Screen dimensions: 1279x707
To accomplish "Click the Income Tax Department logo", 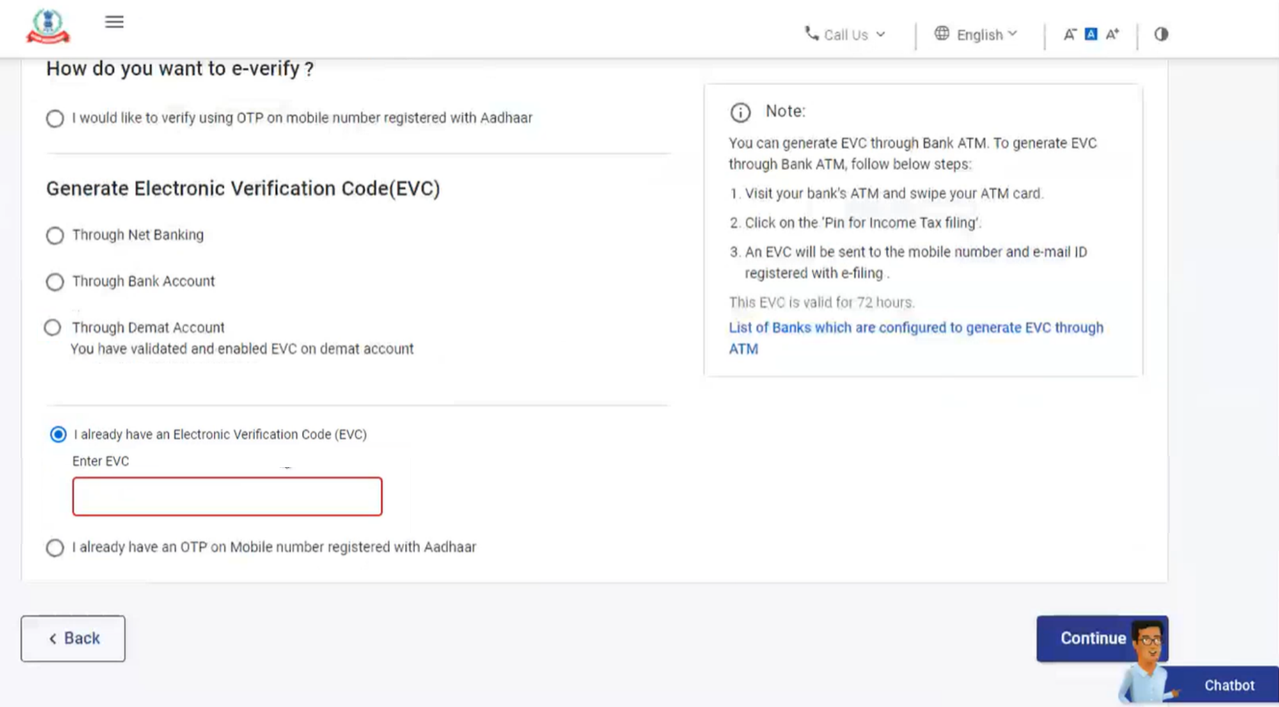I will (x=48, y=27).
